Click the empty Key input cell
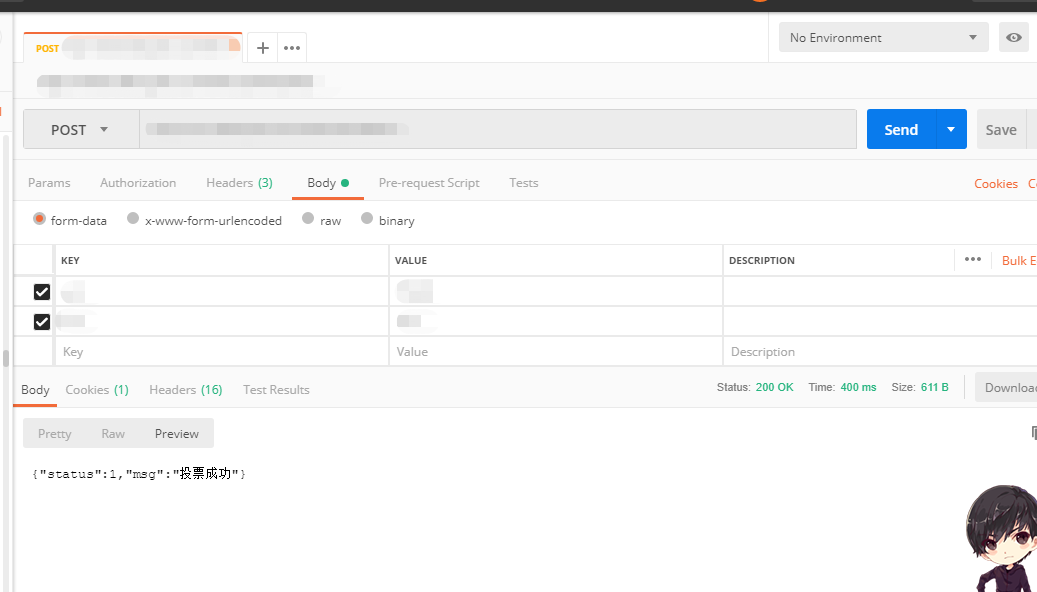The image size is (1037, 592). point(222,351)
